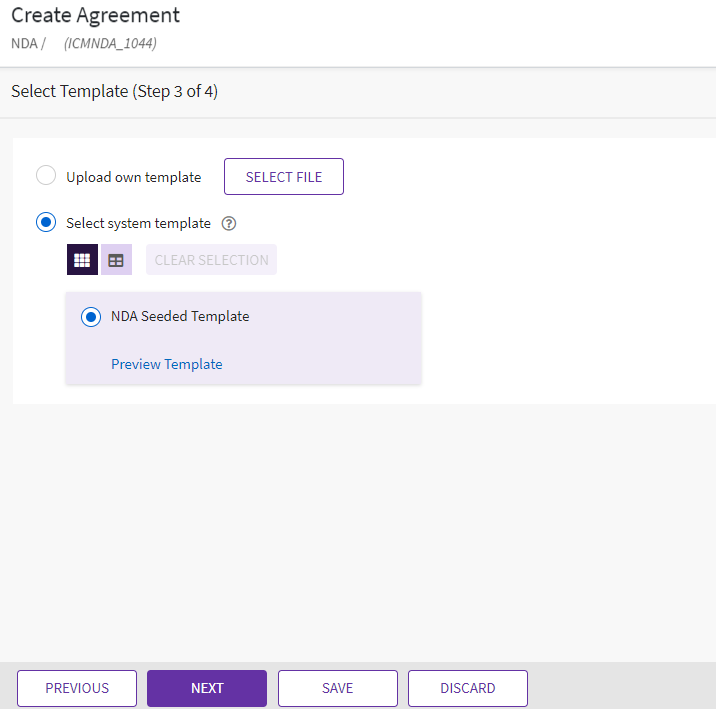Screen dimensions: 716x709
Task: Click the NDA Seeded Template label text
Action: pyautogui.click(x=180, y=316)
